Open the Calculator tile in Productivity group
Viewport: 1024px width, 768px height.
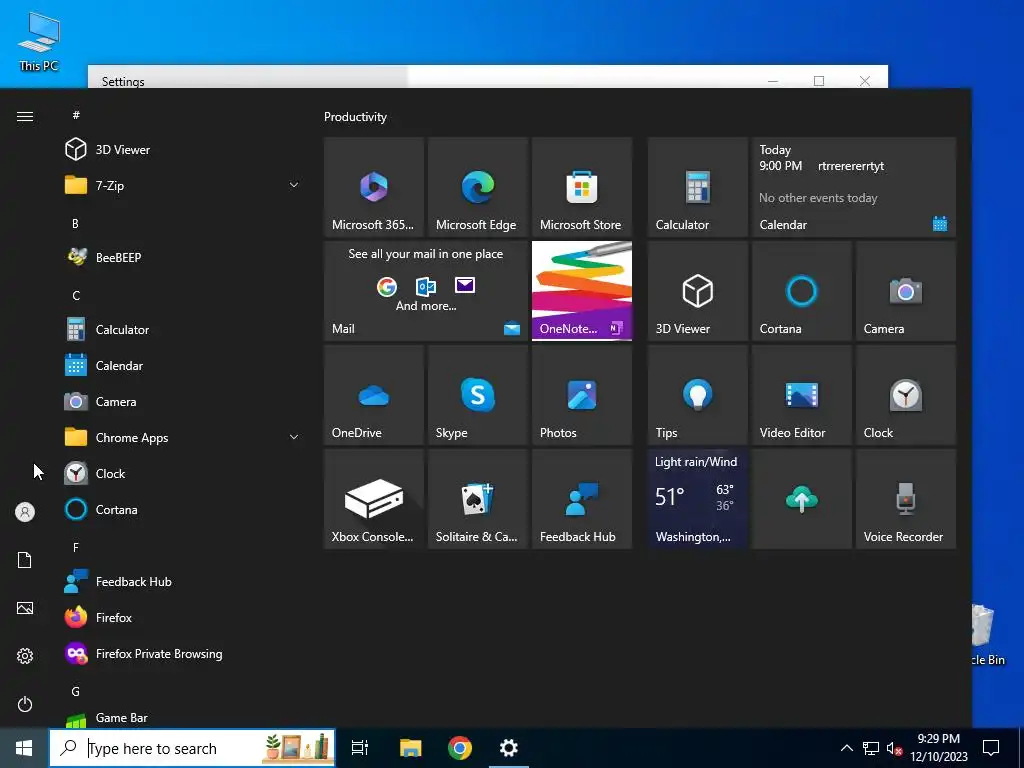pos(697,187)
